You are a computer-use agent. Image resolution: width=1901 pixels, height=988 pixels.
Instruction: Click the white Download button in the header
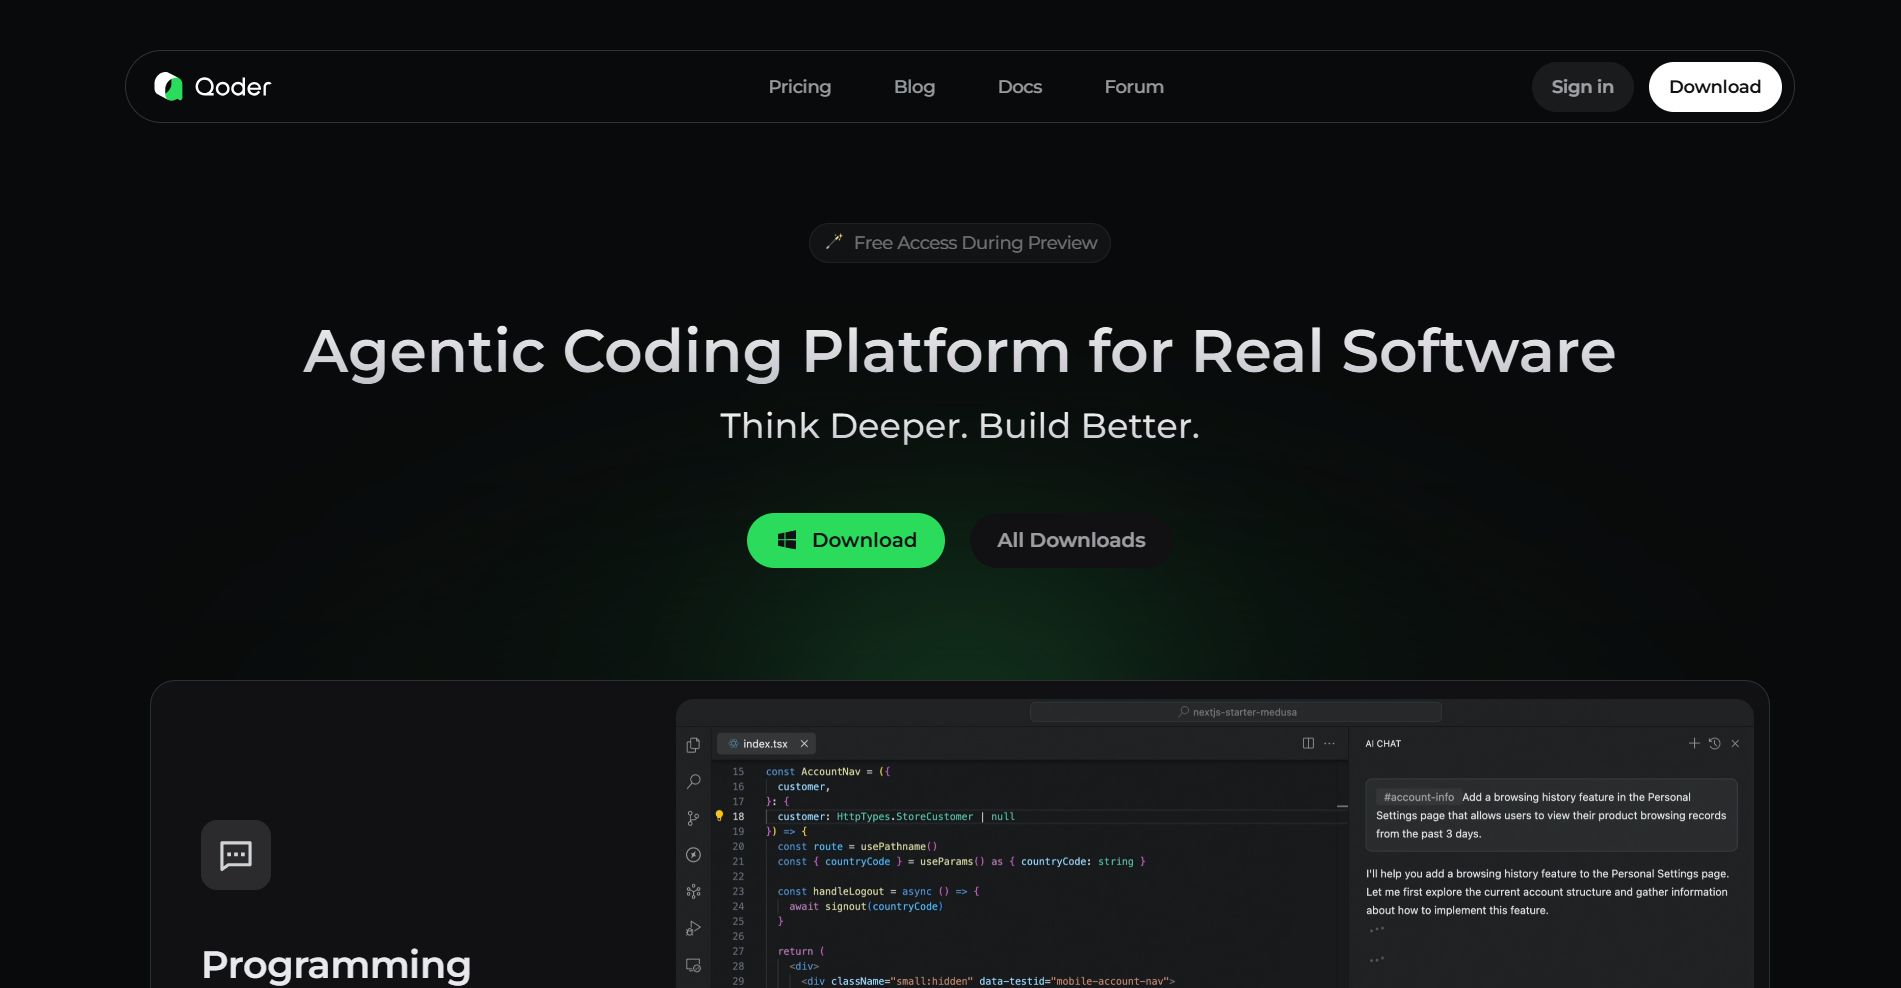pos(1715,87)
